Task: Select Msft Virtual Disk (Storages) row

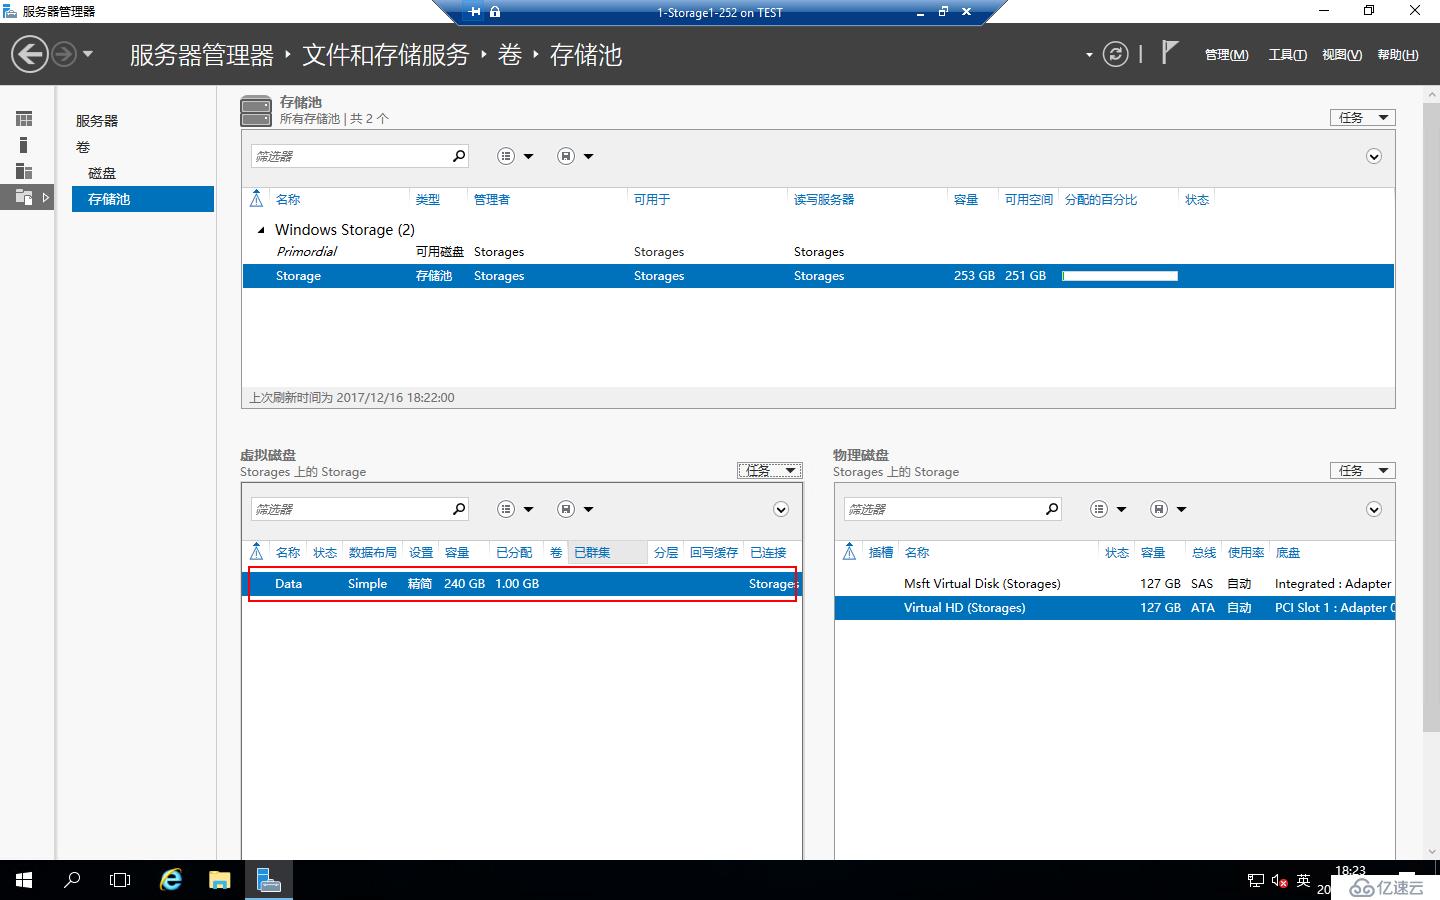Action: pos(1115,584)
